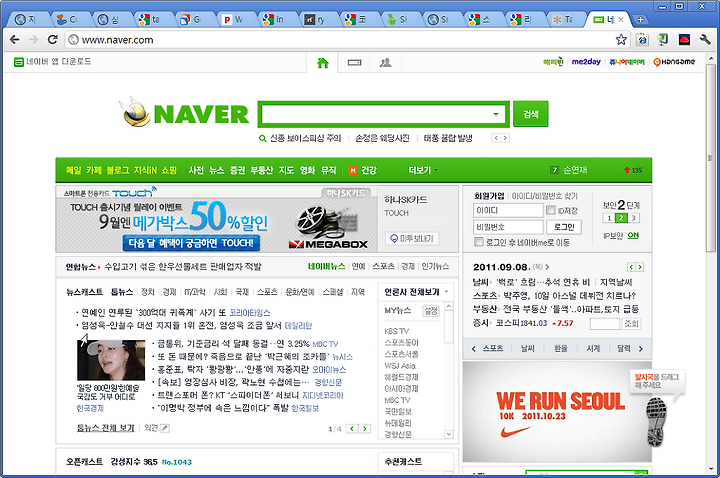The width and height of the screenshot is (720, 478).
Task: Open the 메일 menu item
Action: 73,170
